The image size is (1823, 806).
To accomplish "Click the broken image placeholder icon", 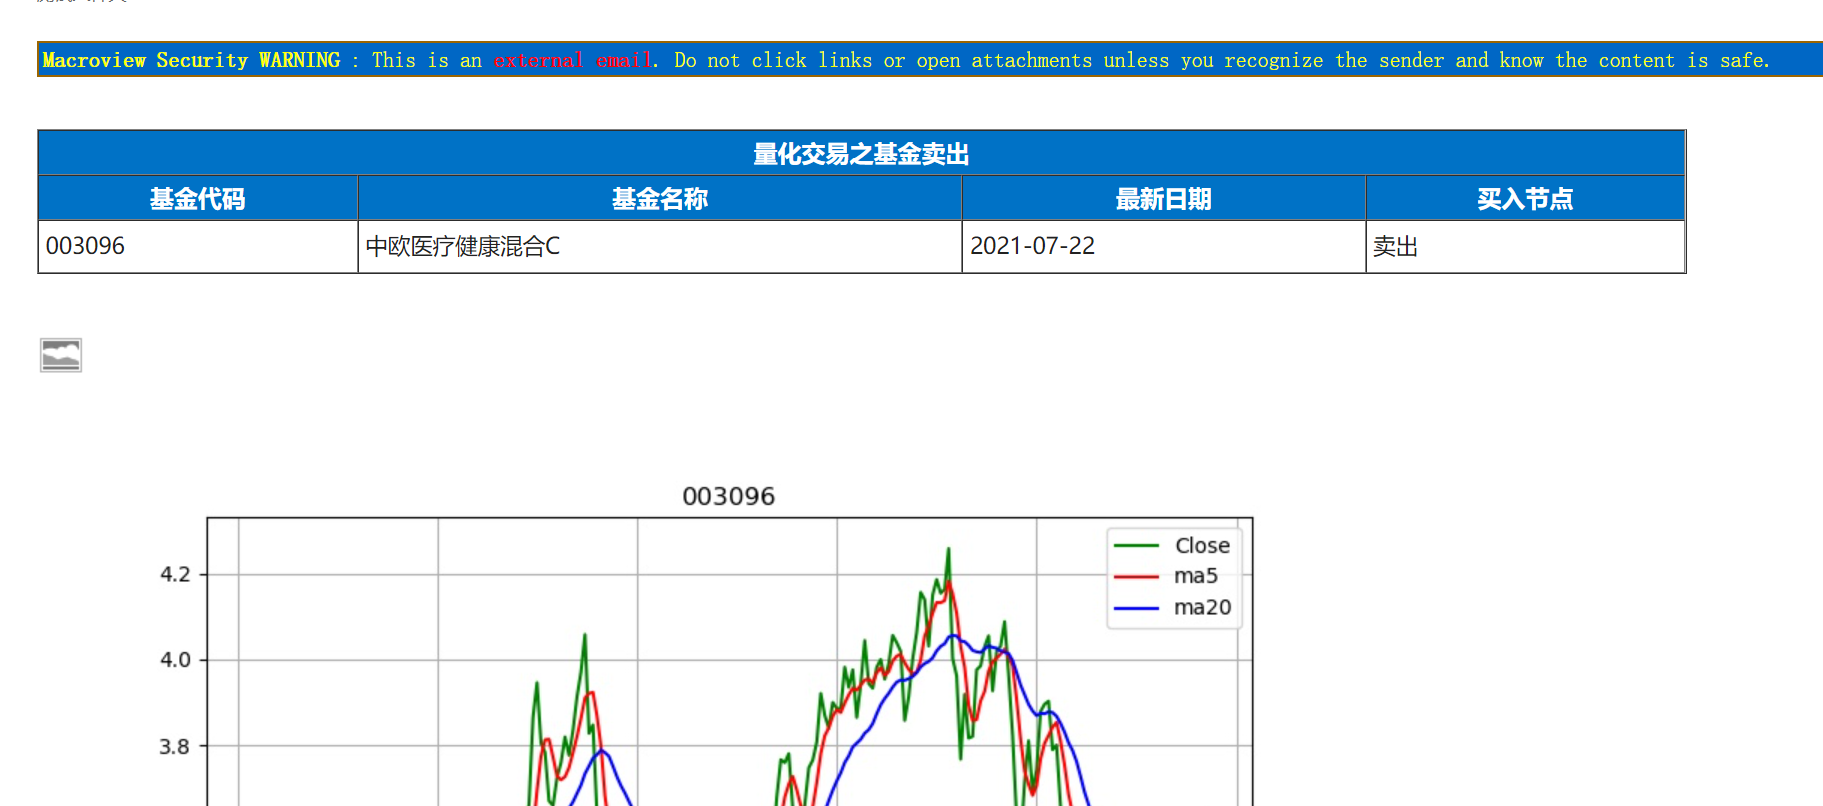I will click(61, 355).
